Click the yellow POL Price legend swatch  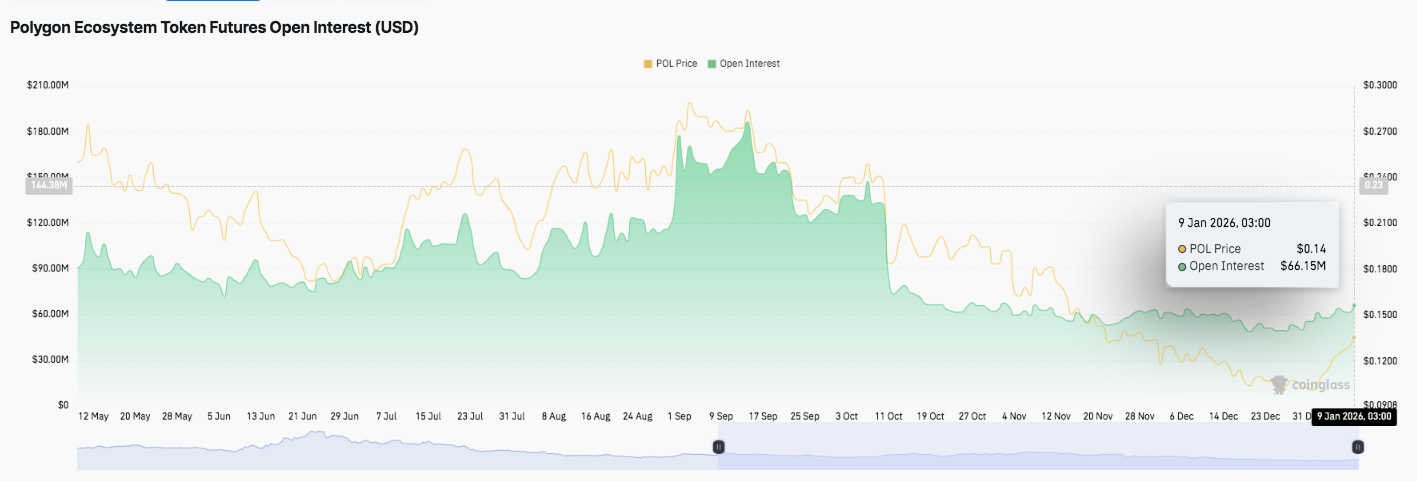(648, 63)
